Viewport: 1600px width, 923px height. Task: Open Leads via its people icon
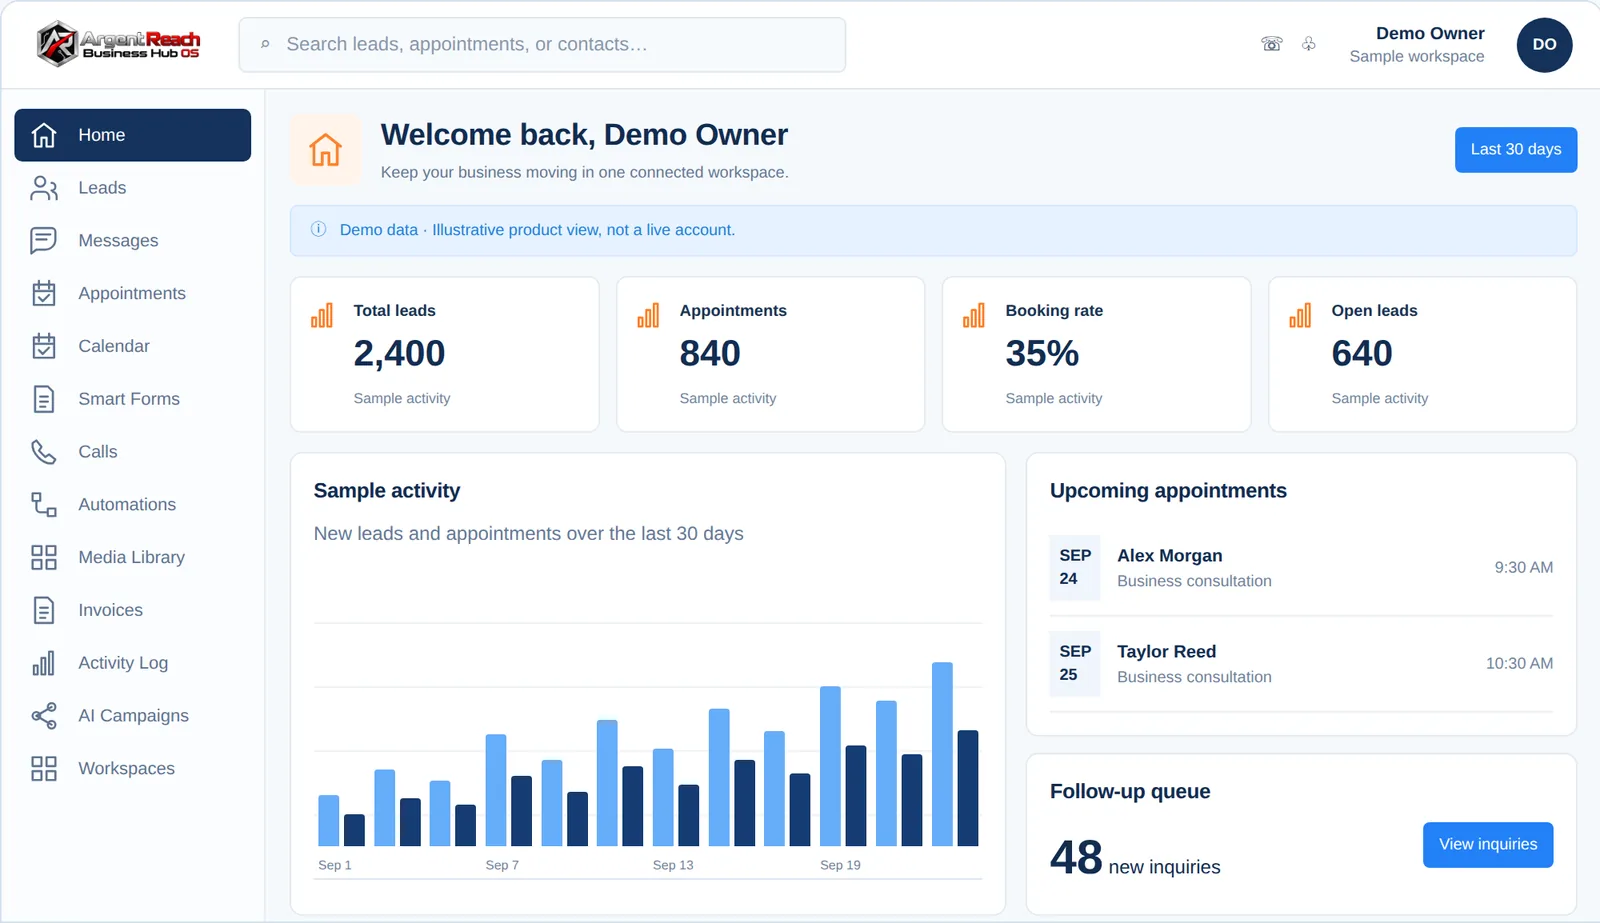(x=44, y=188)
